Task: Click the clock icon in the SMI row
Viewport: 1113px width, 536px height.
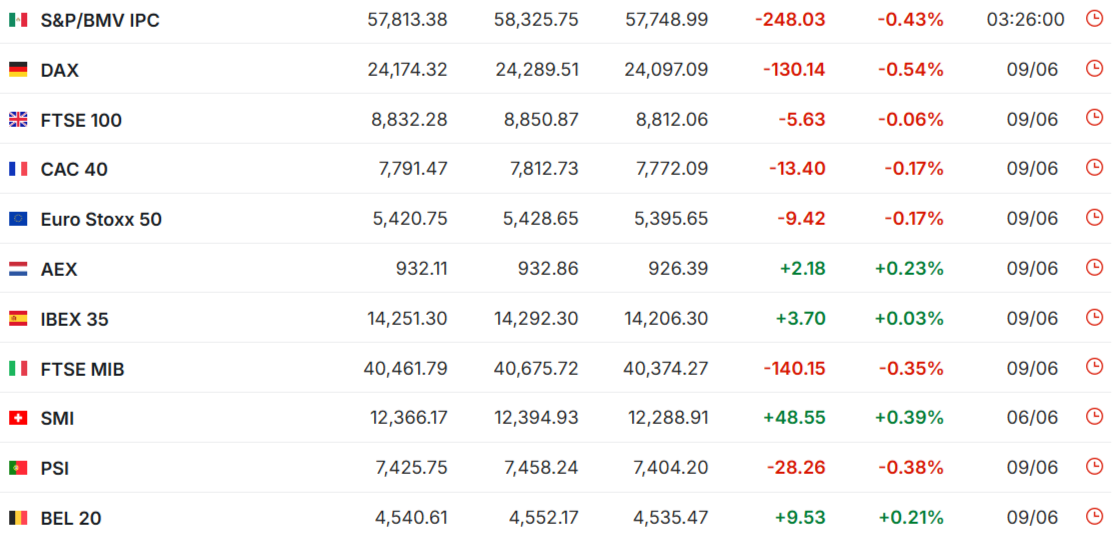Action: pos(1095,417)
